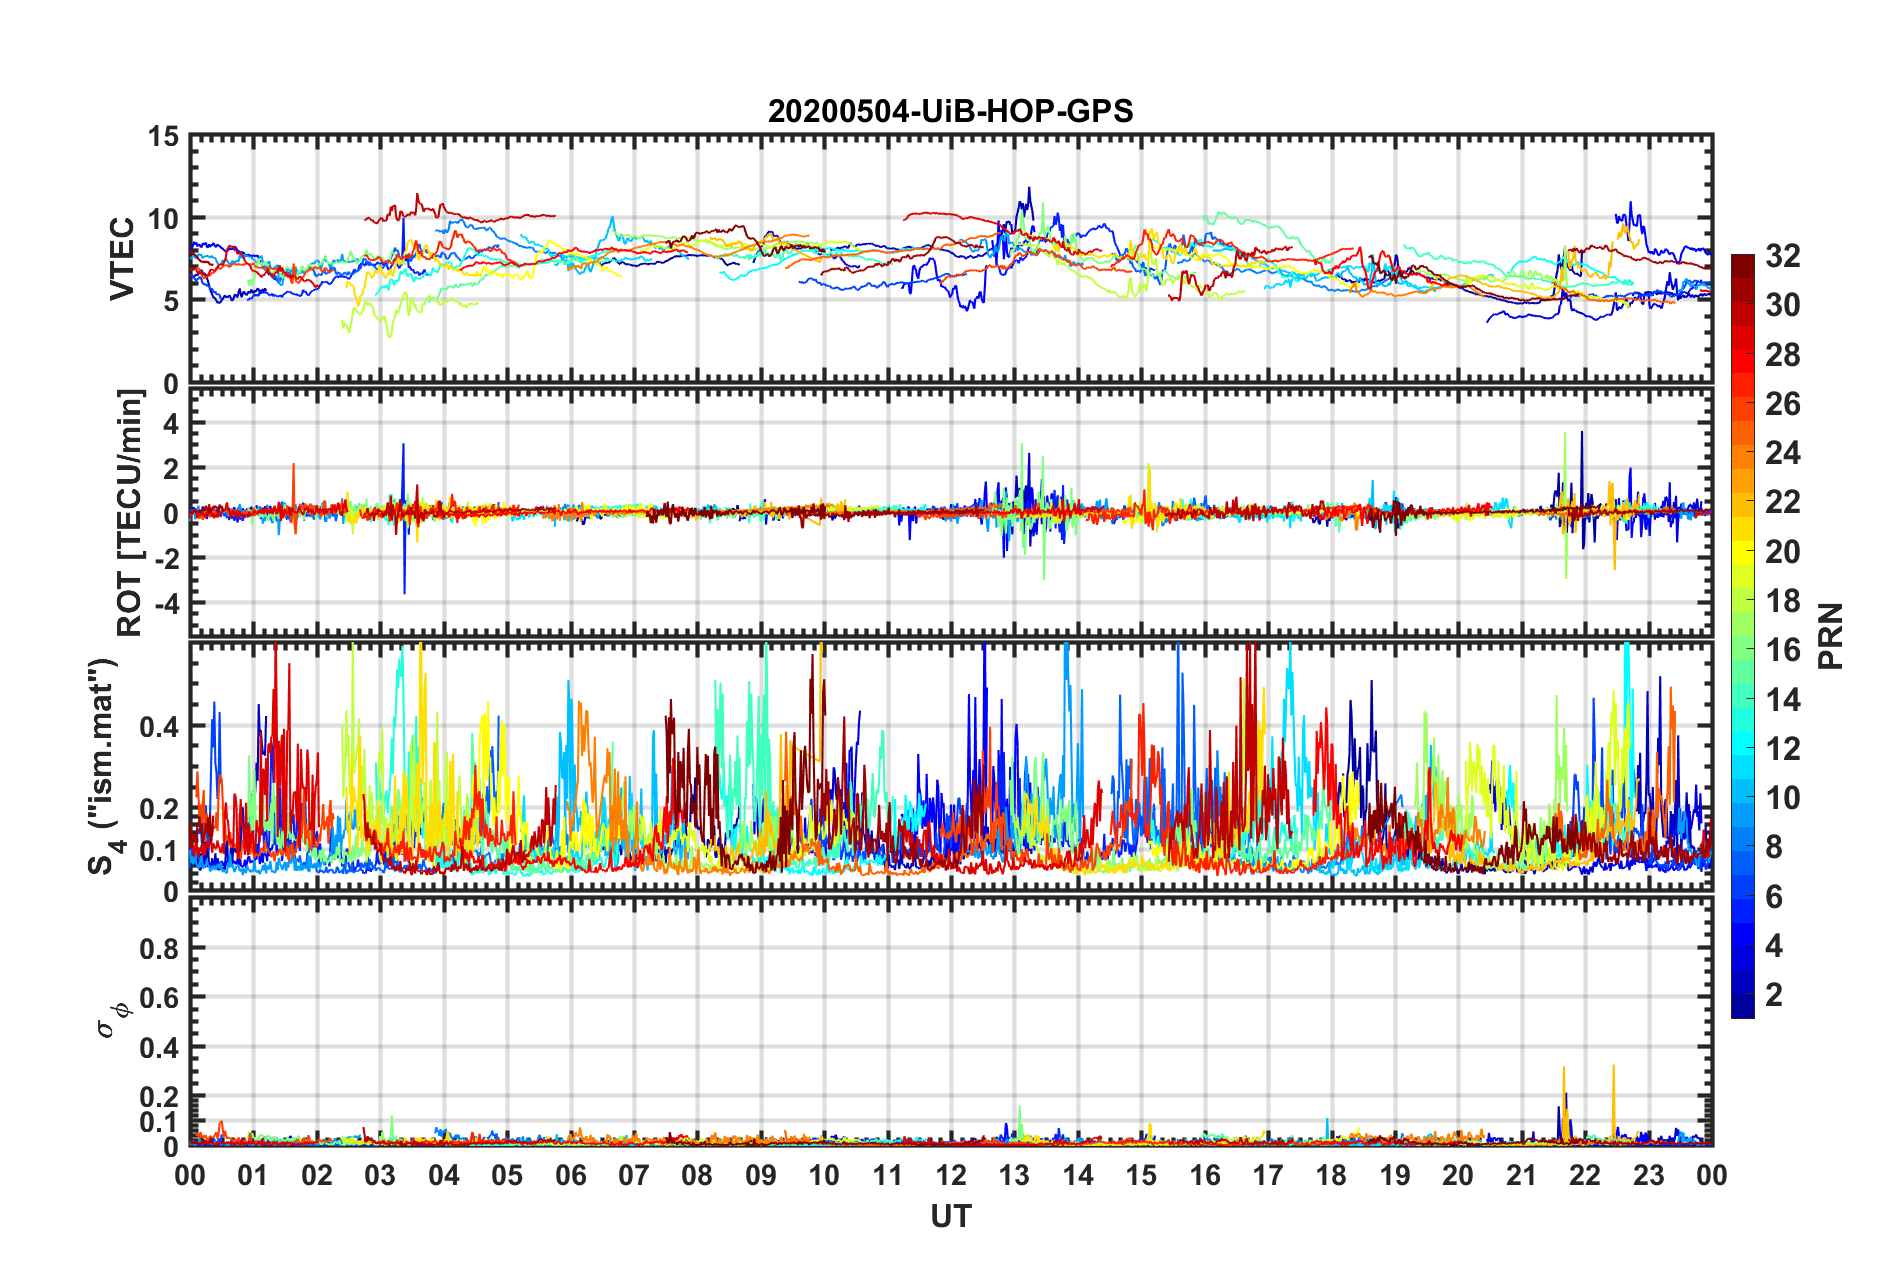The height and width of the screenshot is (1272, 1902).
Task: Click PRN colorbar tick label 16
Action: click(x=1782, y=650)
